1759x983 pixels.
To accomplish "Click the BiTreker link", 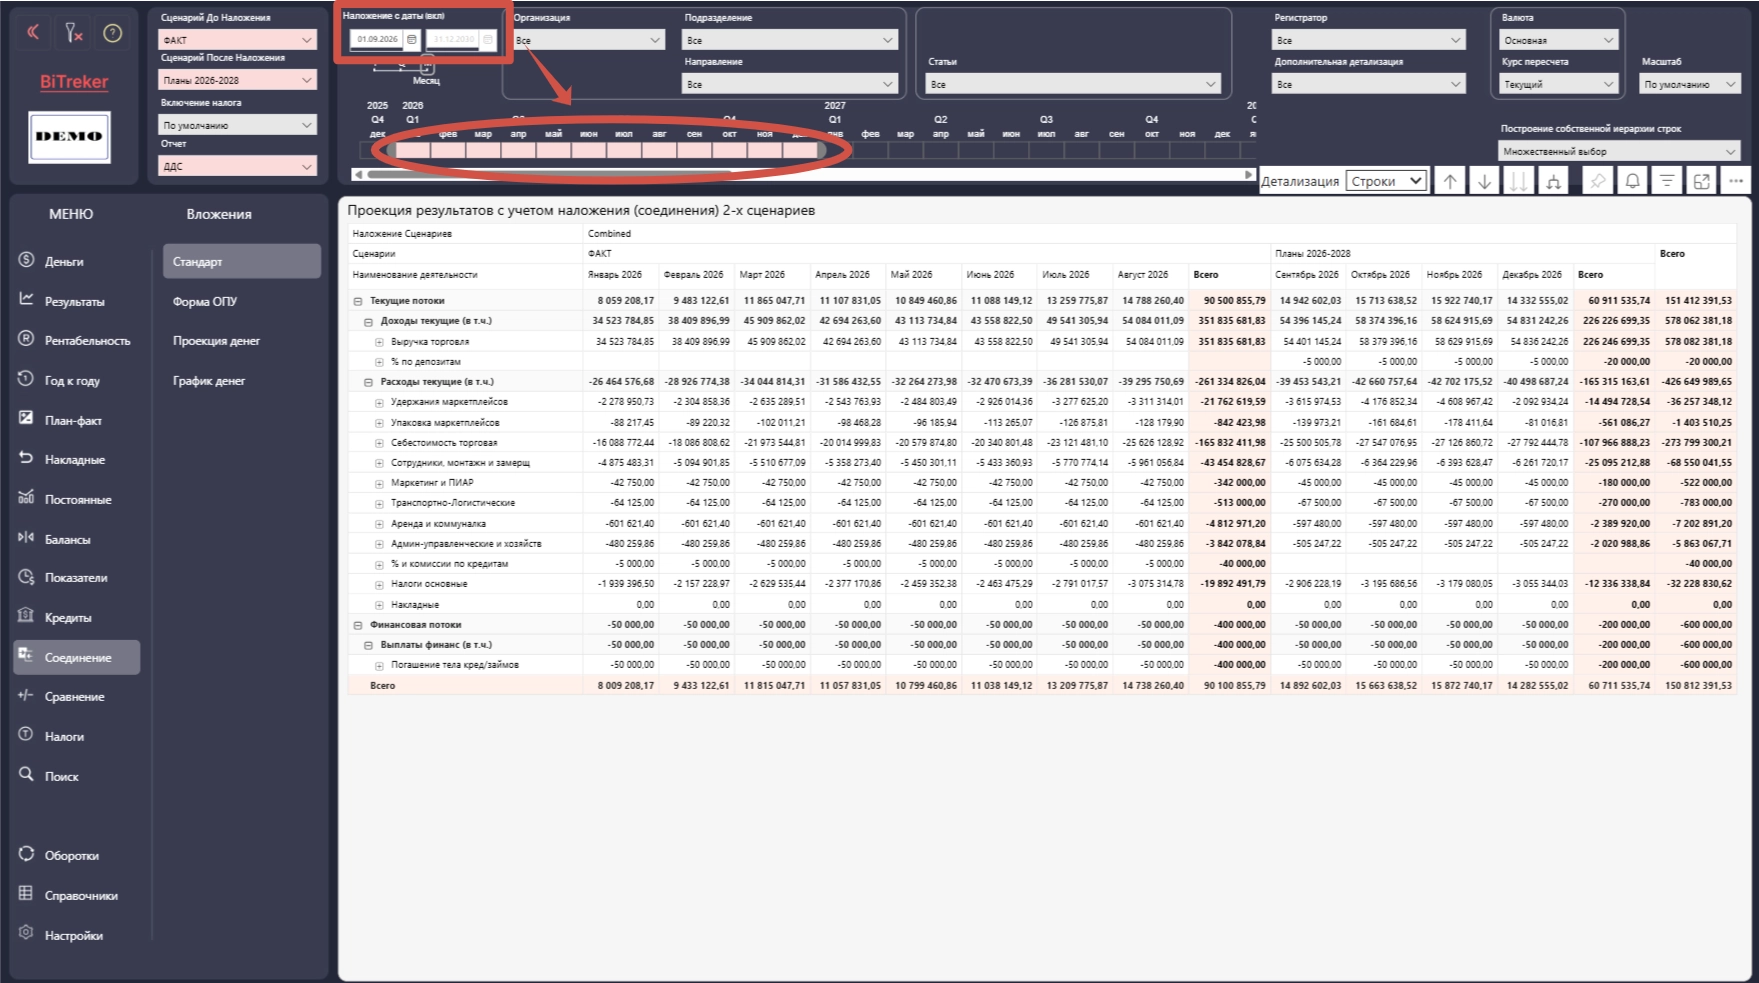I will pos(74,82).
